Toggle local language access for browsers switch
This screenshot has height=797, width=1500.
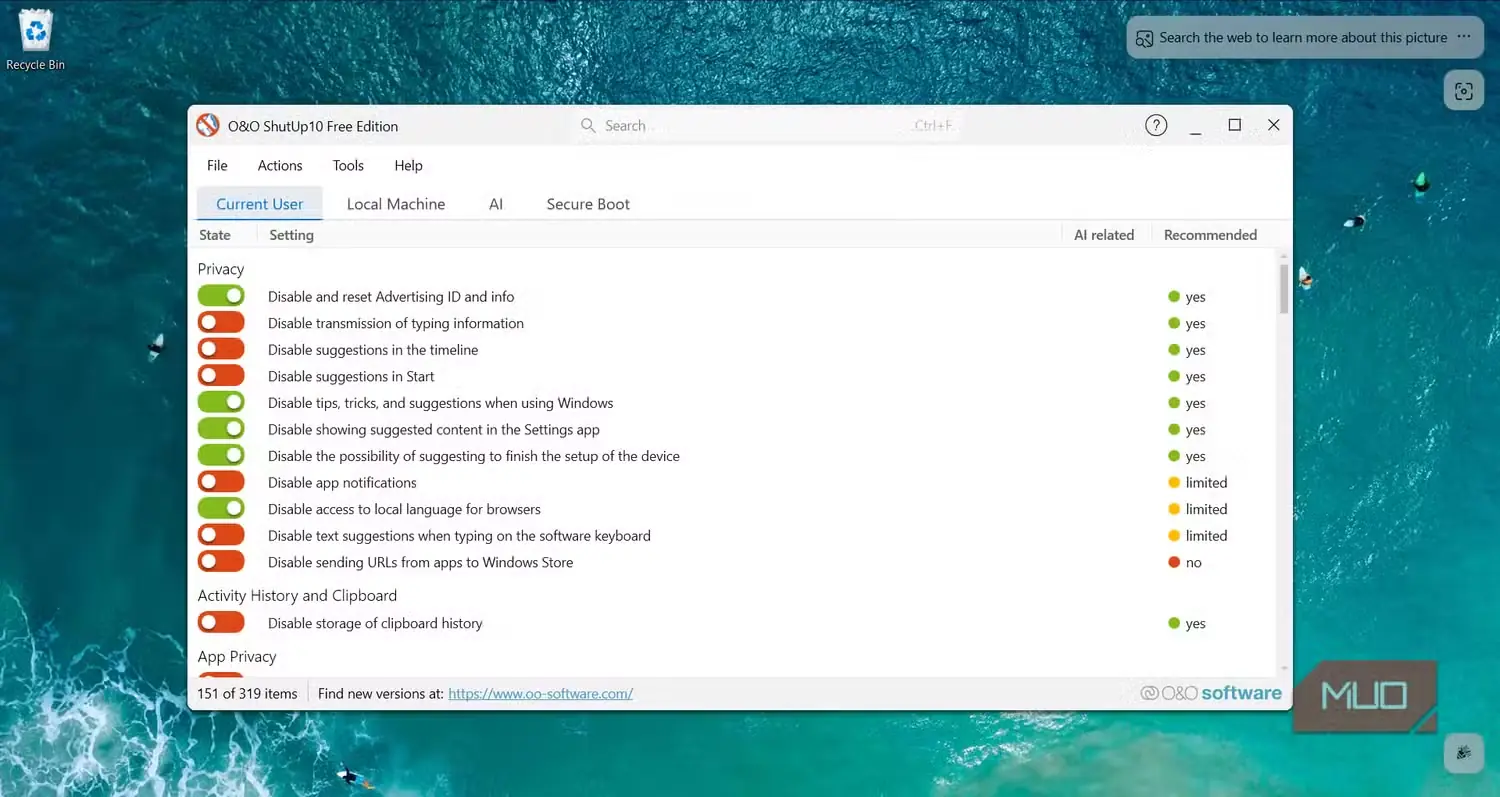[x=221, y=509]
